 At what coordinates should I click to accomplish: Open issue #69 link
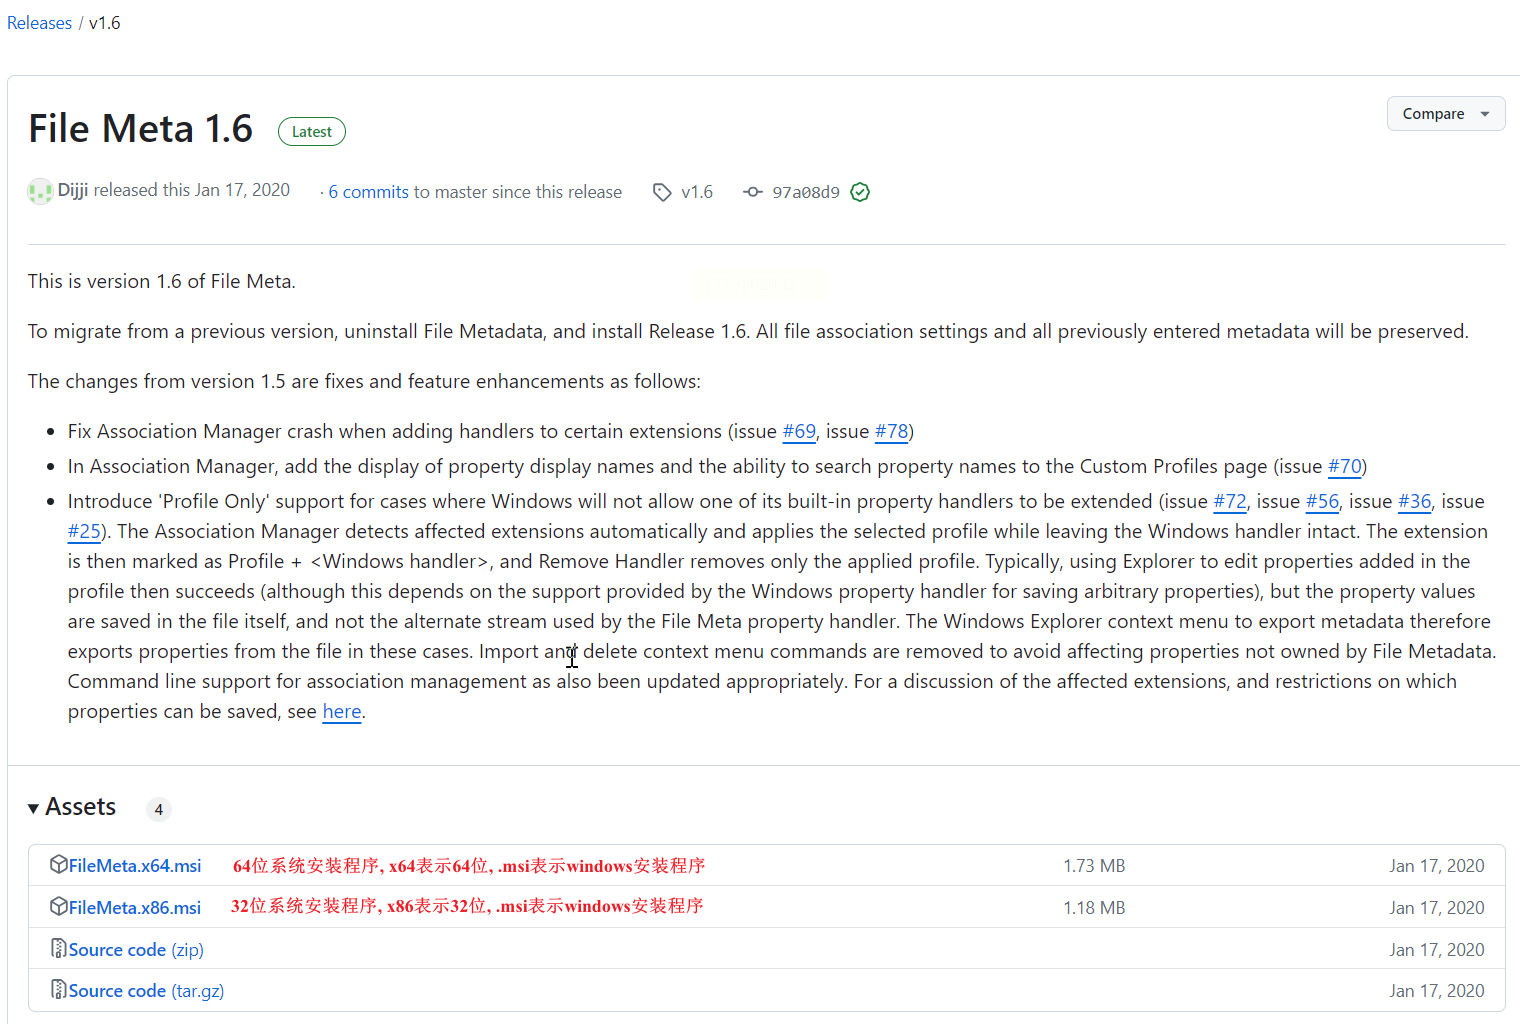click(x=799, y=431)
